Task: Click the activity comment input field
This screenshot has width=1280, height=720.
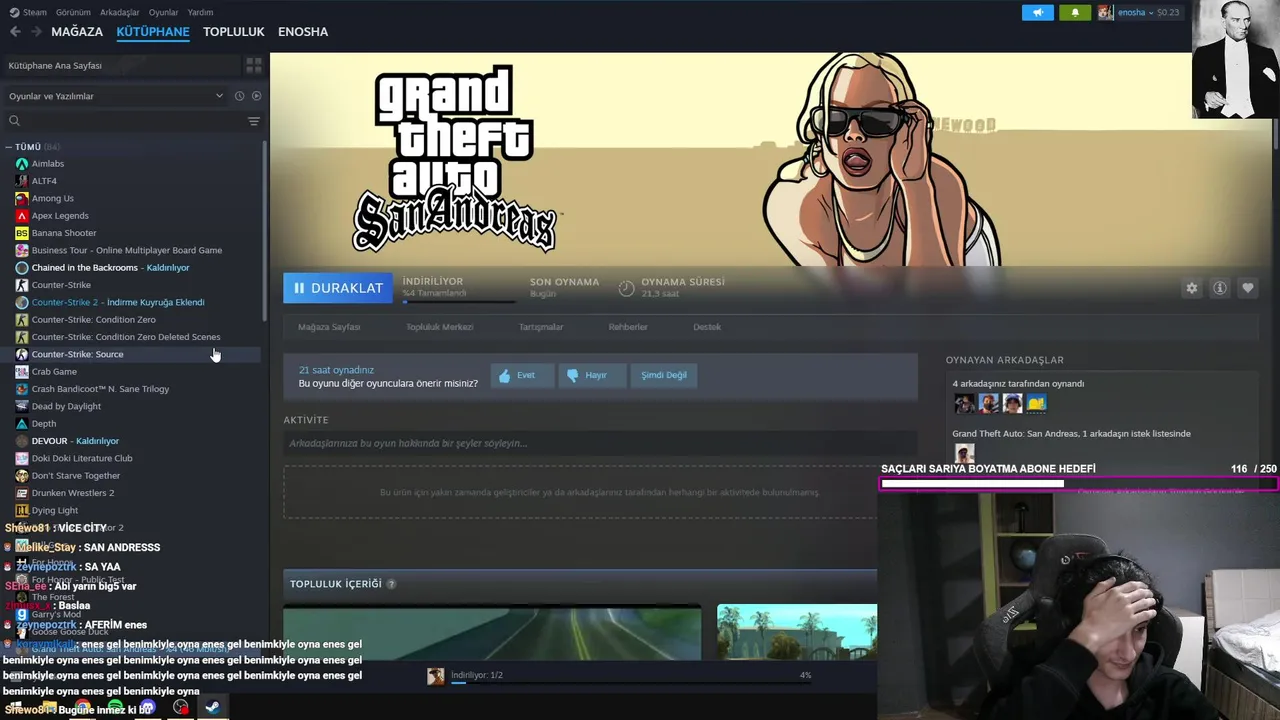Action: [x=600, y=443]
